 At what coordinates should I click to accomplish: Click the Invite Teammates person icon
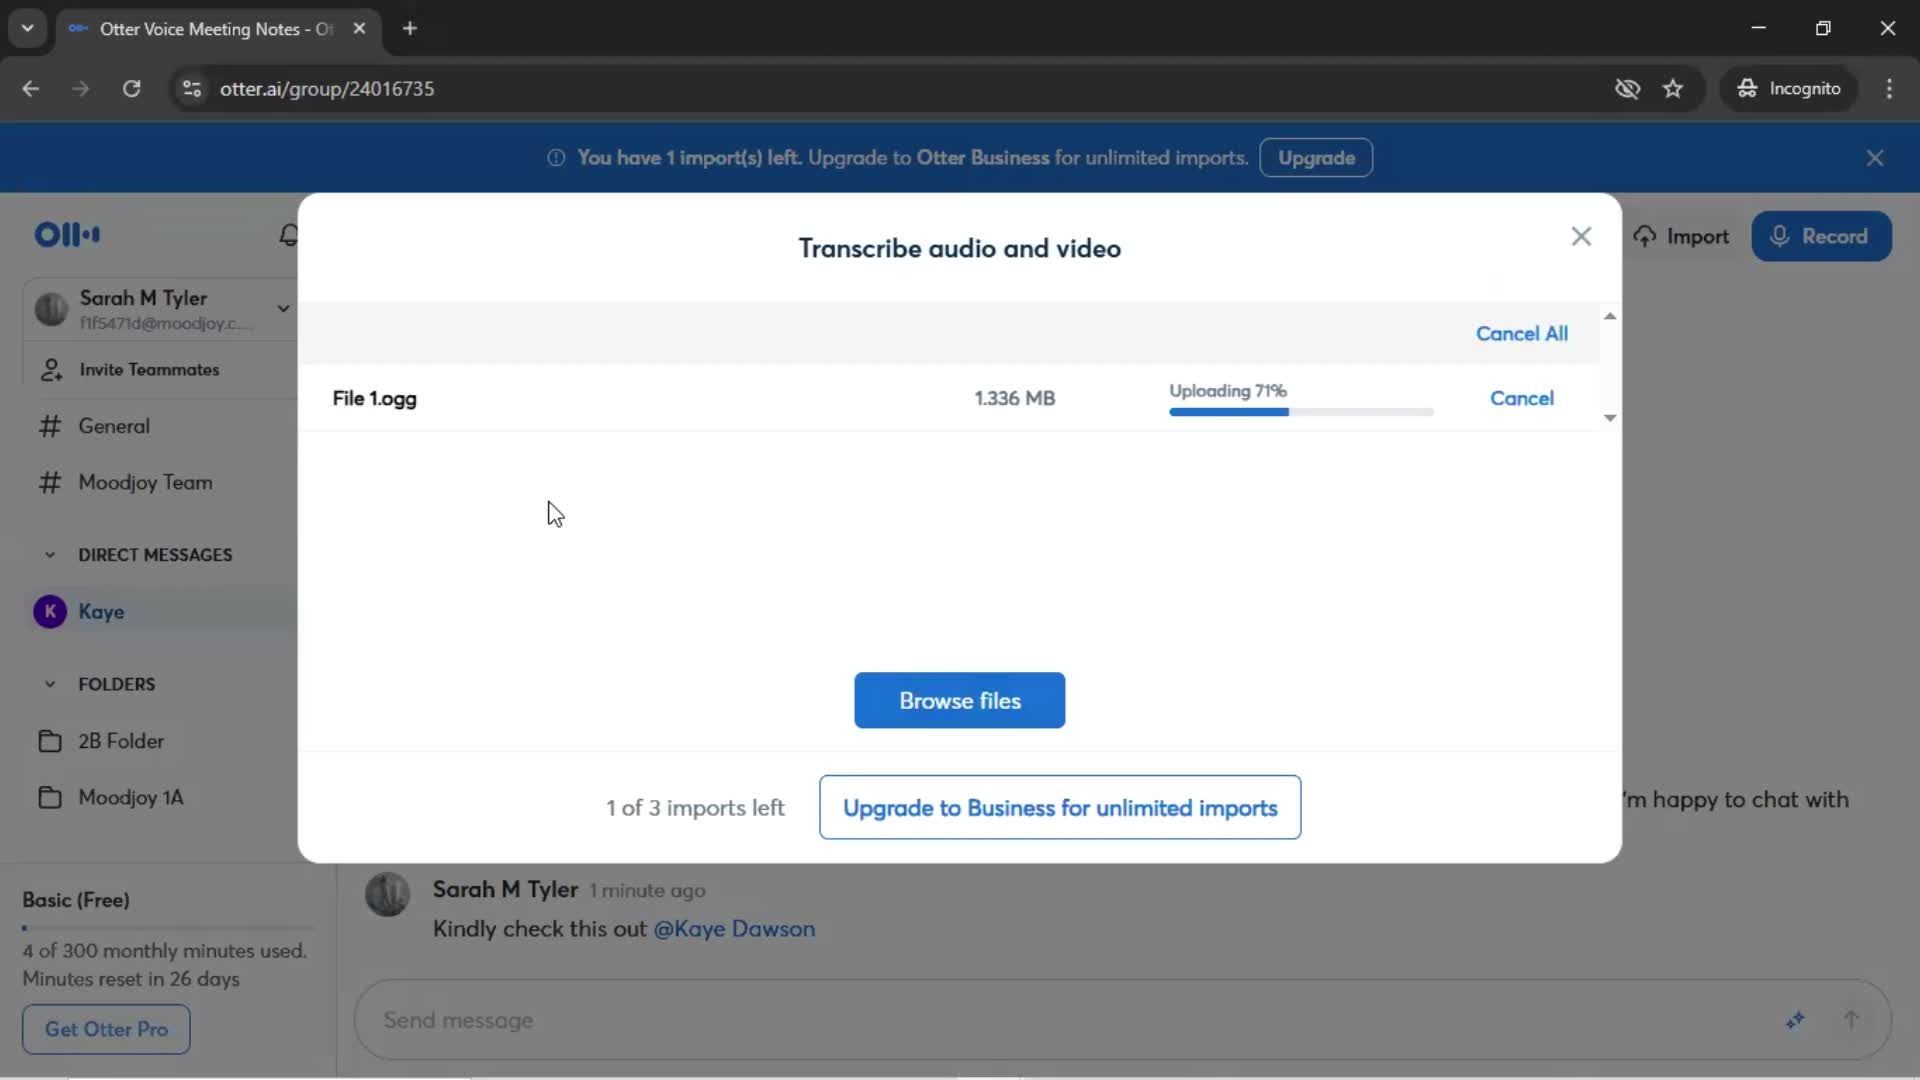tap(51, 370)
